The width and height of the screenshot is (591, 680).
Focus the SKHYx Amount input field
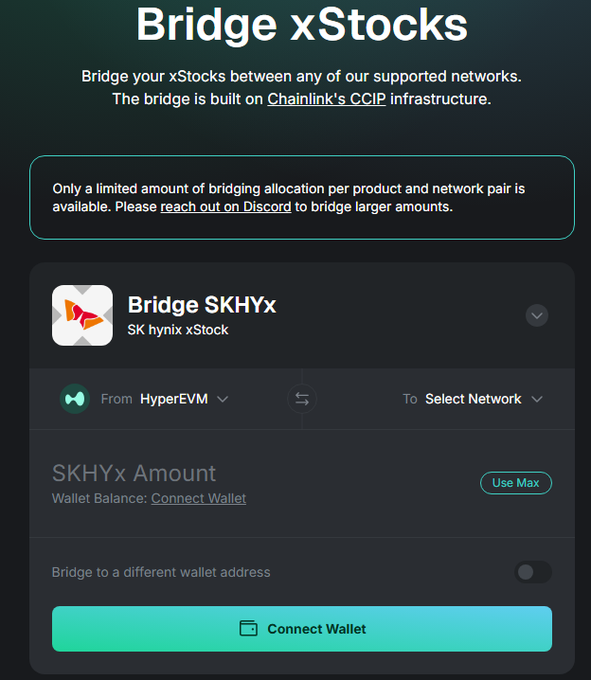pos(134,473)
